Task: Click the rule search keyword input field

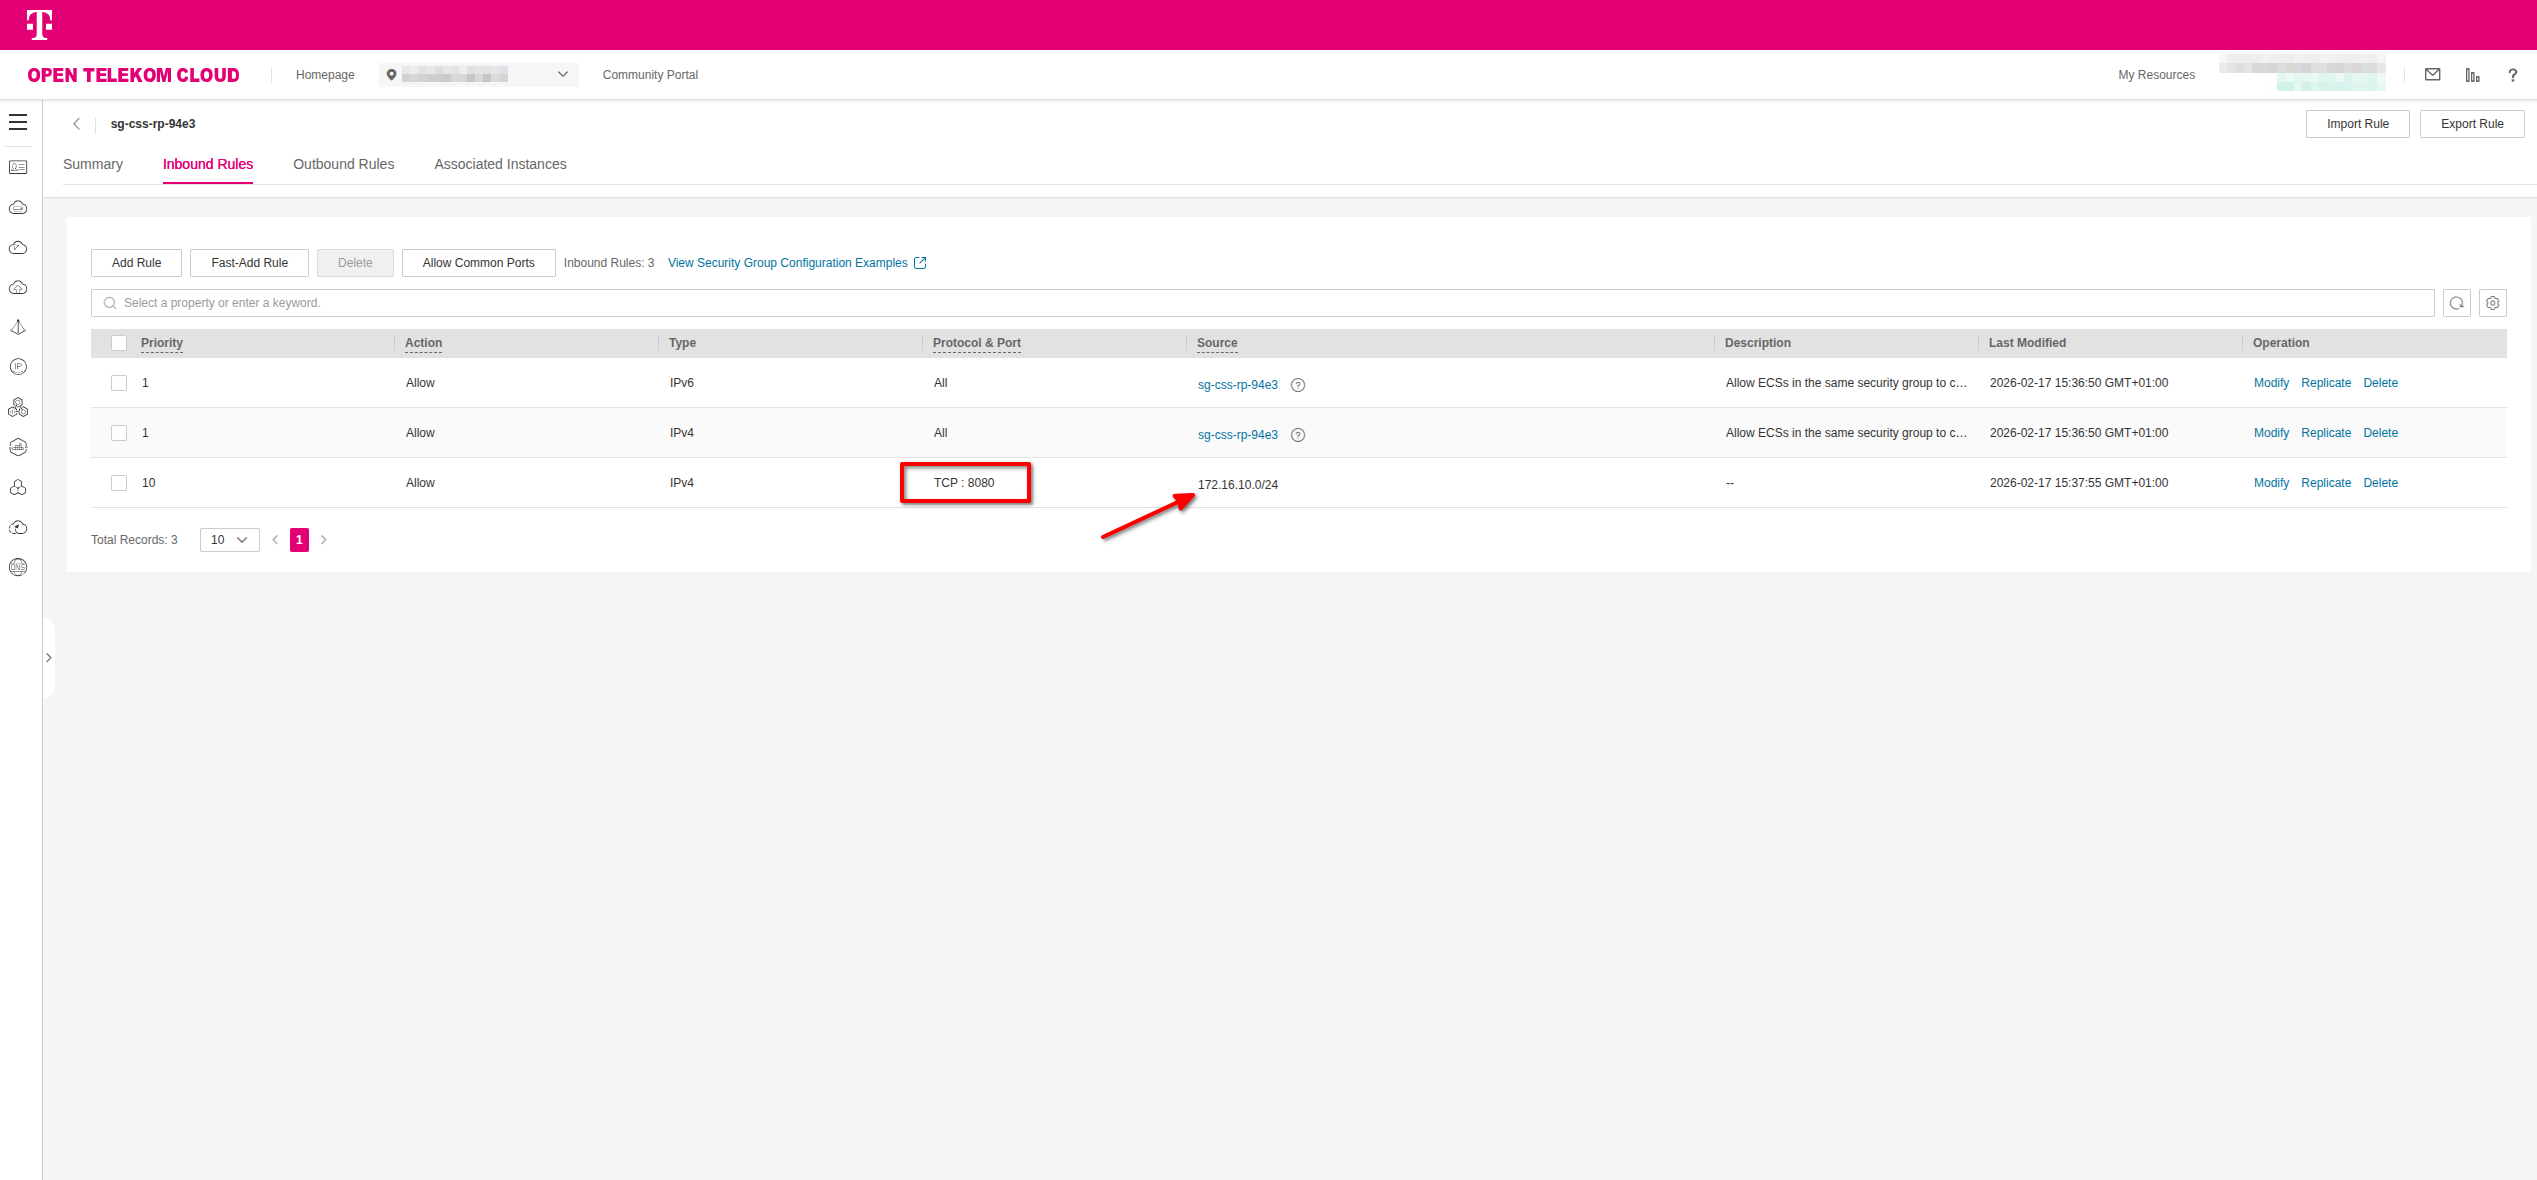Action: [x=1200, y=303]
